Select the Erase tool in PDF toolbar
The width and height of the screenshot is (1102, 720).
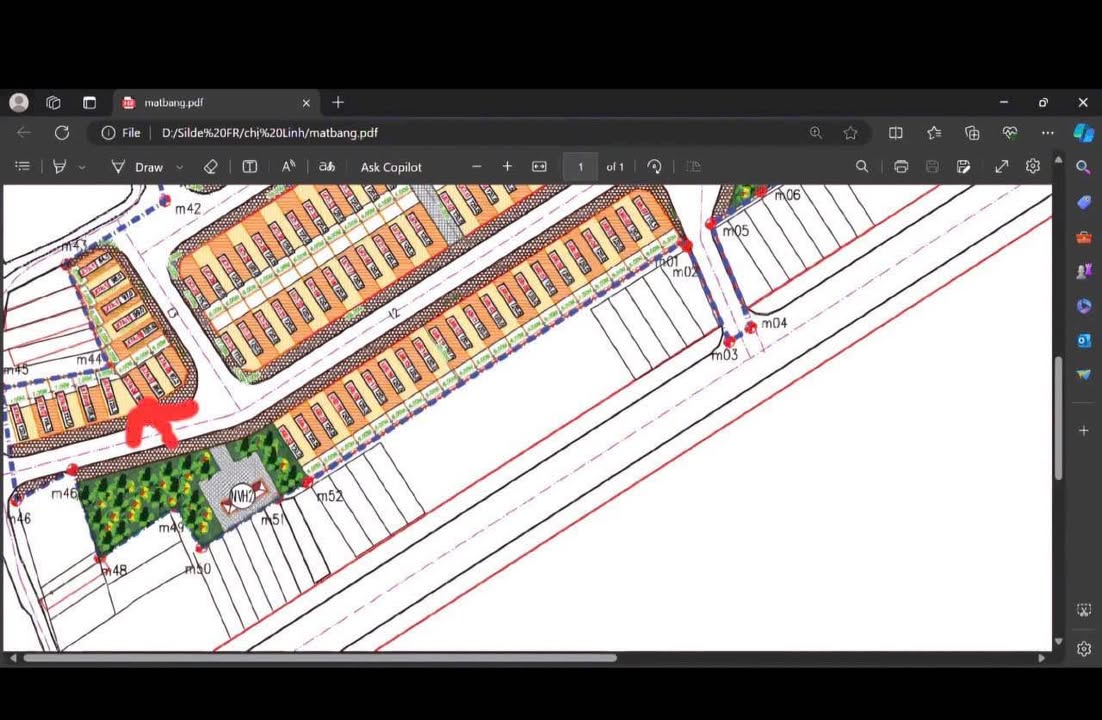[x=210, y=167]
